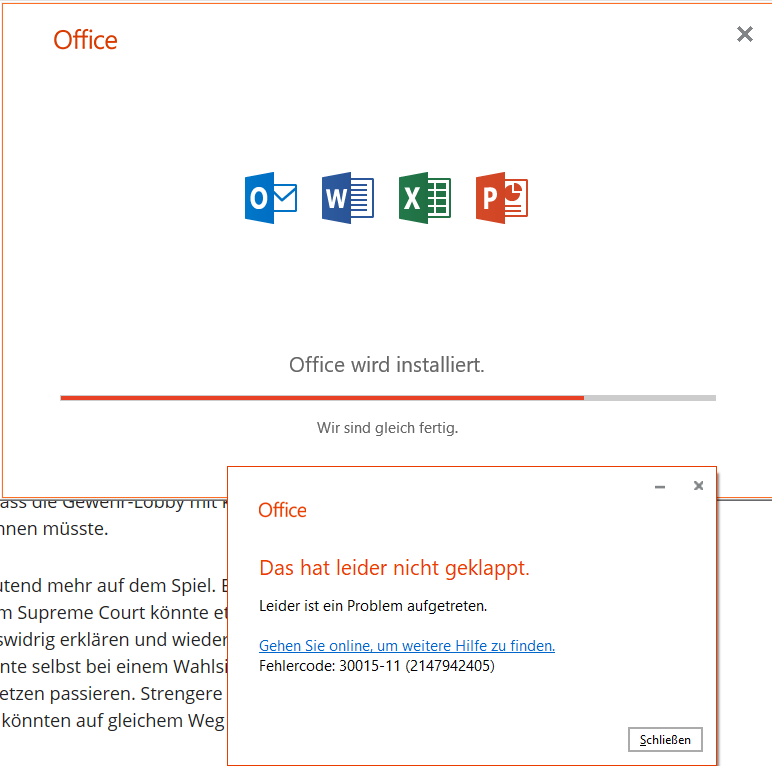Click the Outlook icon in the installer
The width and height of the screenshot is (772, 766).
tap(271, 197)
